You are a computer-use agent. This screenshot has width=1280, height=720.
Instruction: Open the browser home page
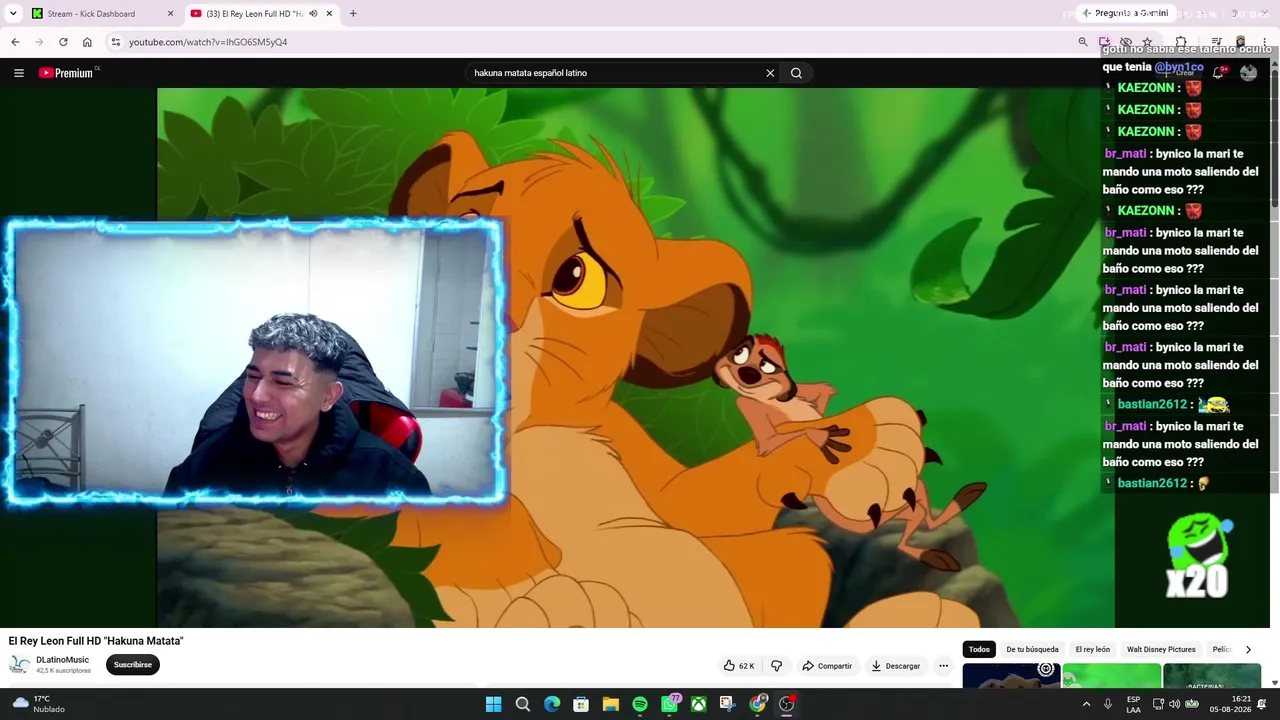coord(87,42)
